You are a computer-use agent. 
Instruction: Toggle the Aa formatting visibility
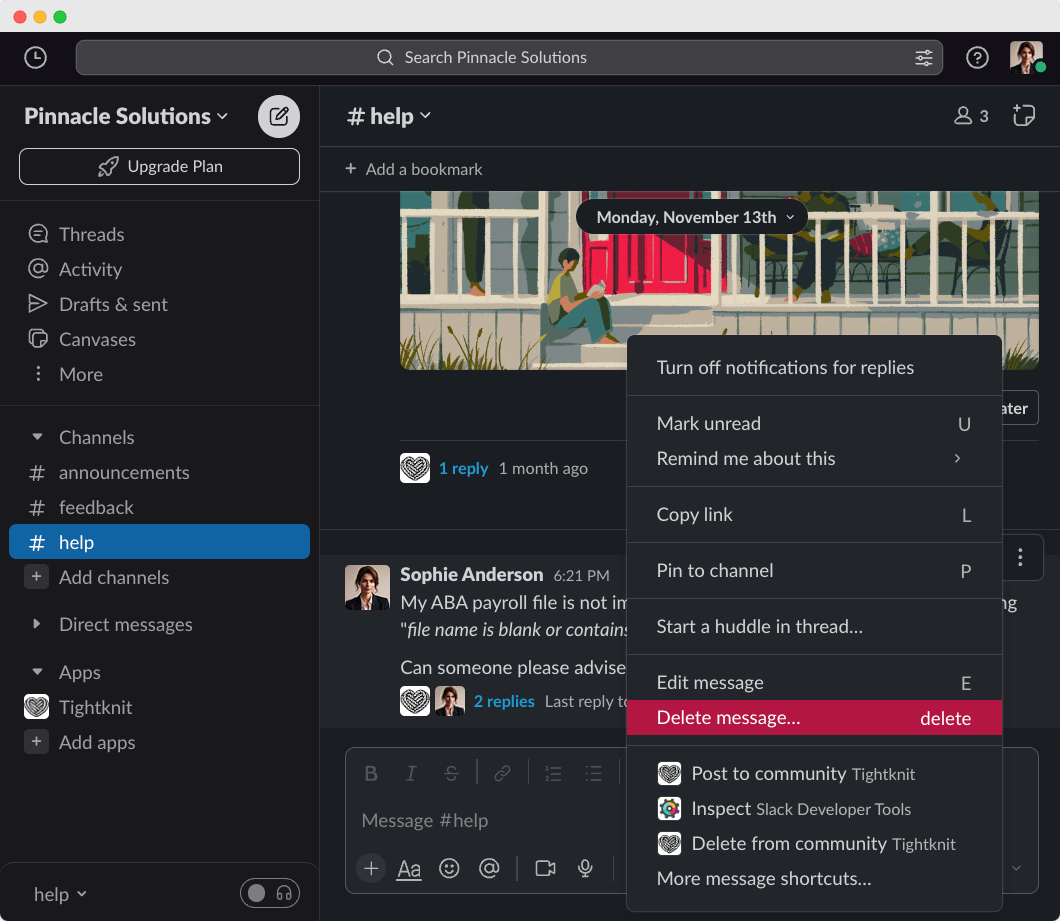click(409, 868)
